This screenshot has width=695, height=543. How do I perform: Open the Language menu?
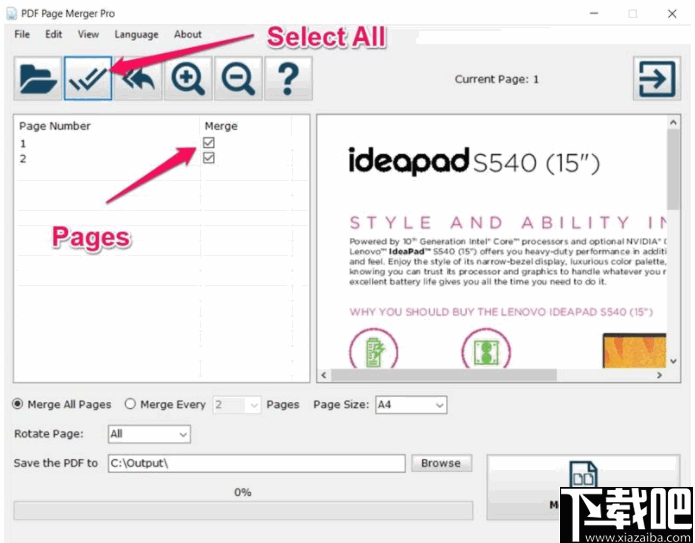[x=136, y=34]
